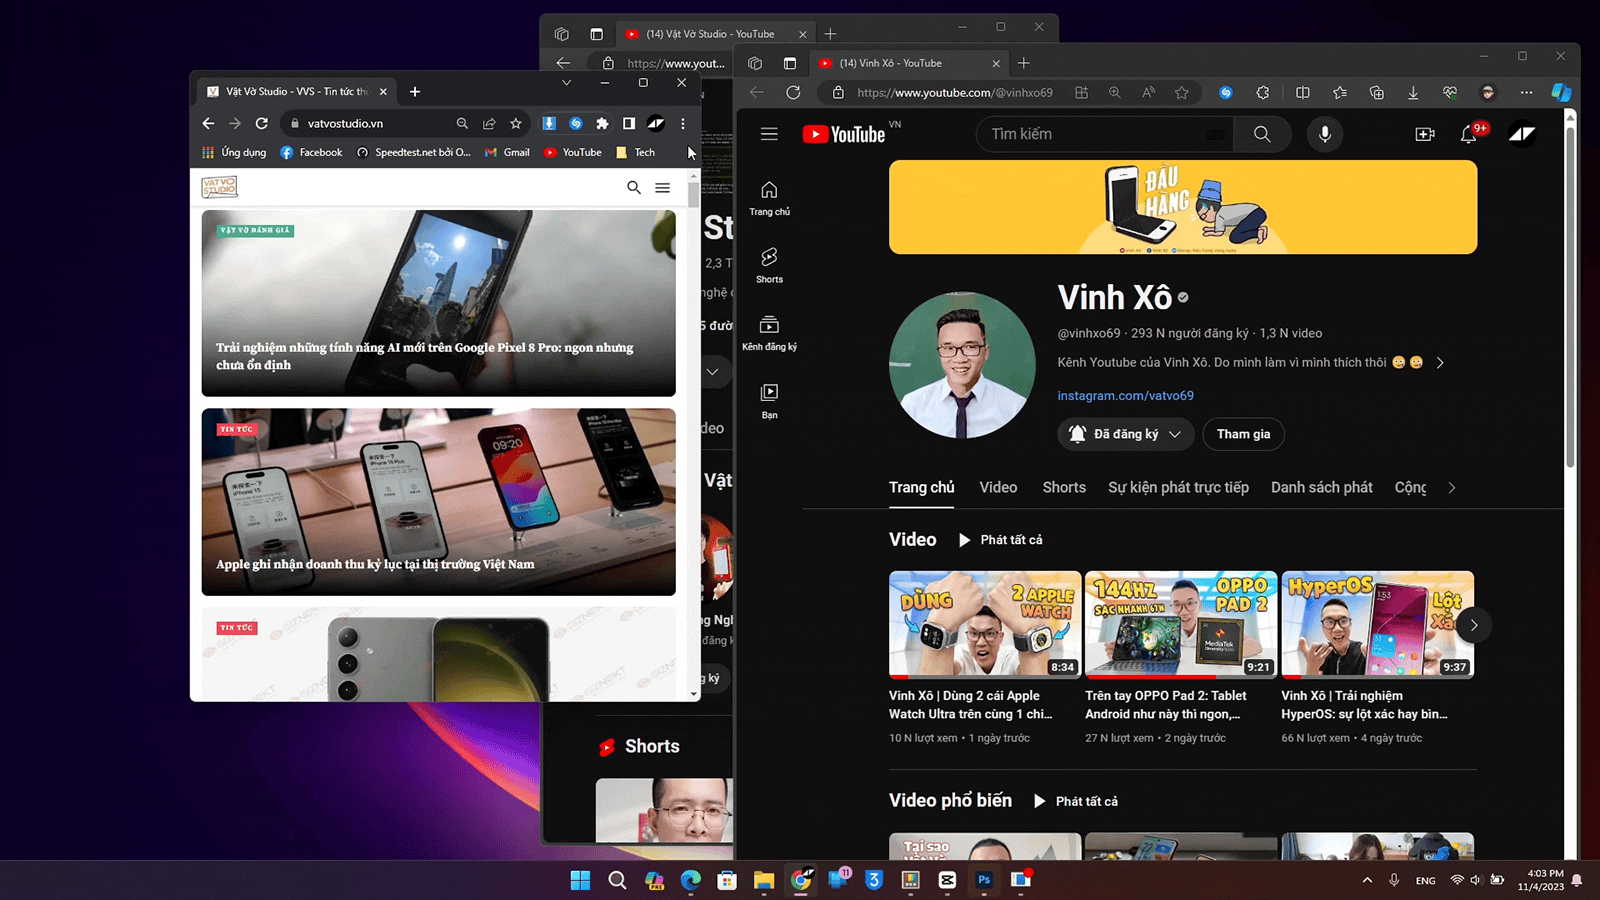
Task: Expand the down chevron in the background YouTube window
Action: pos(712,371)
